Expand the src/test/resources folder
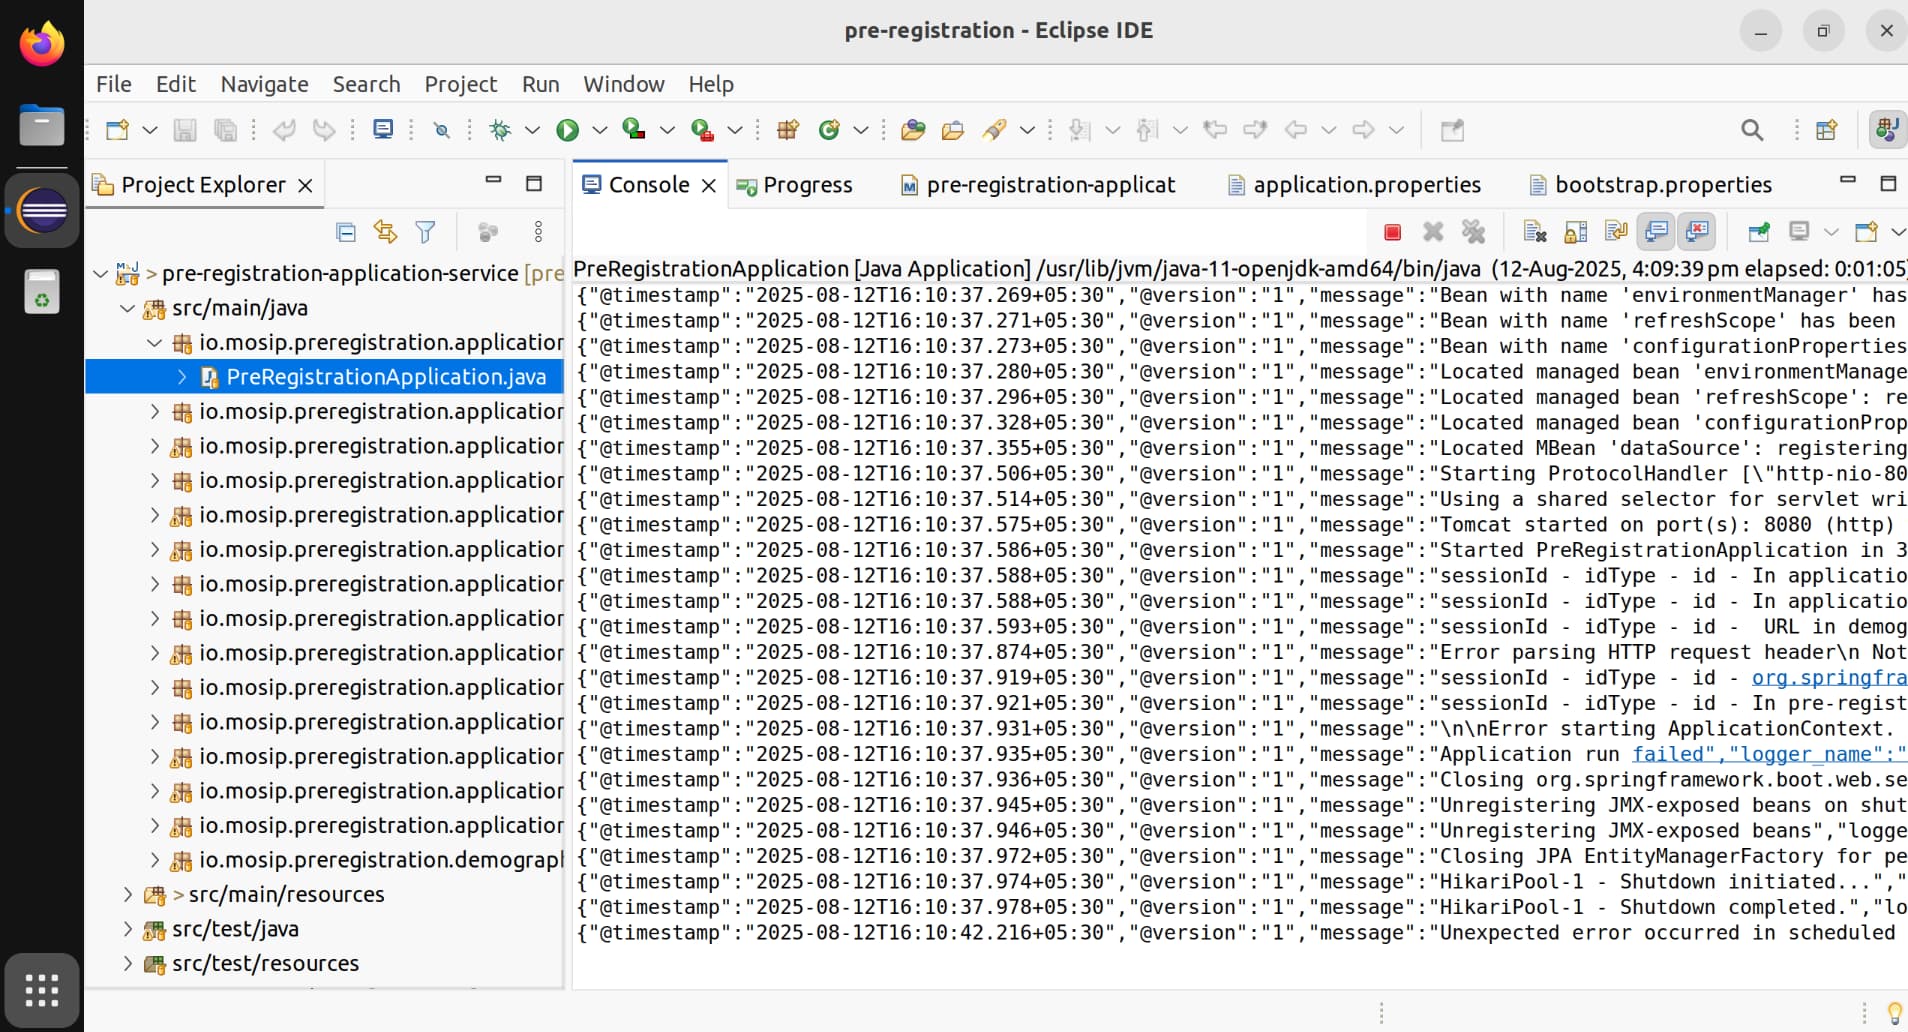The width and height of the screenshot is (1908, 1032). [127, 964]
